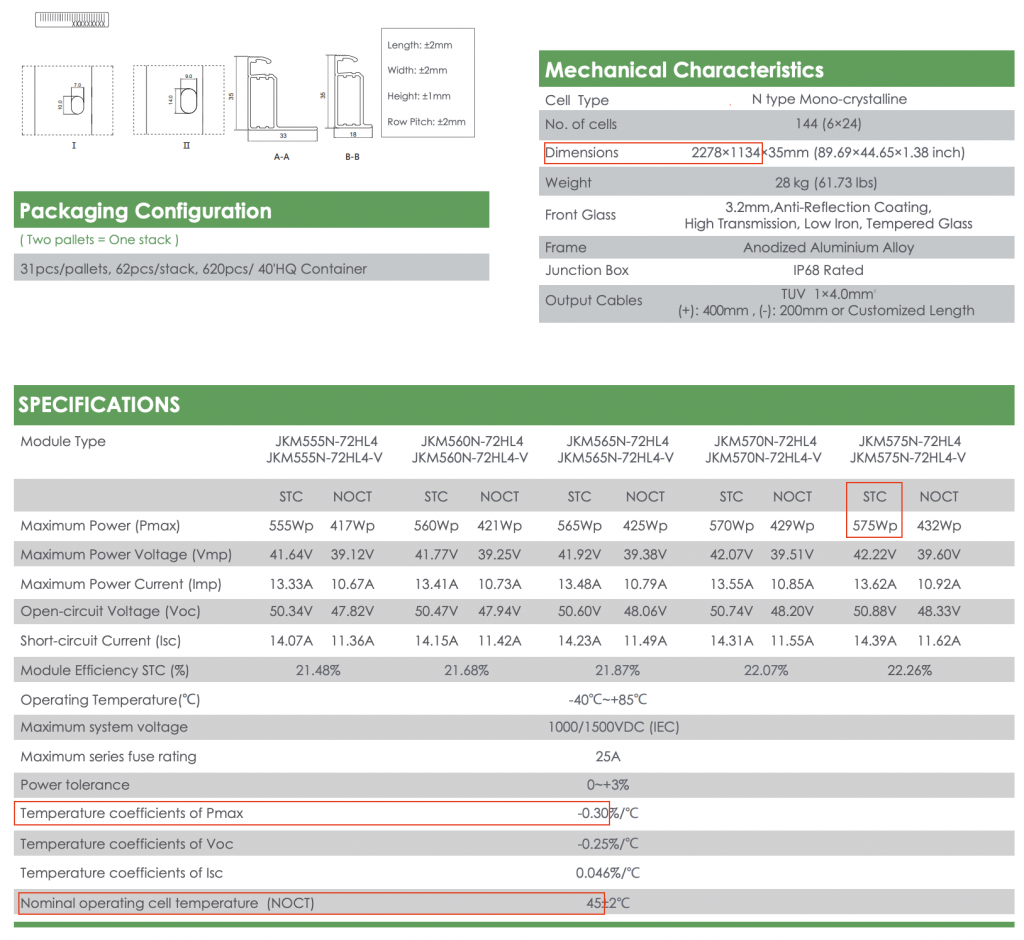1024x940 pixels.
Task: Click the 10.92A Imp value
Action: (x=938, y=584)
